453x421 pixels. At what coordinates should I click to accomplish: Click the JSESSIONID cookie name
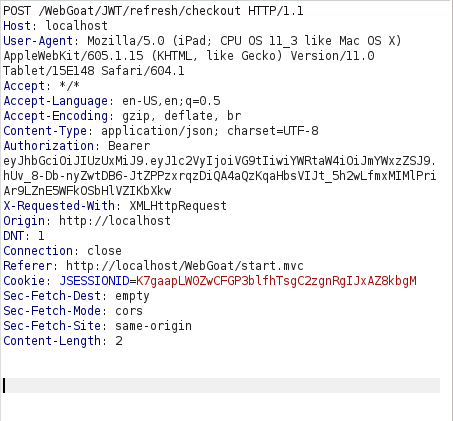tap(94, 281)
